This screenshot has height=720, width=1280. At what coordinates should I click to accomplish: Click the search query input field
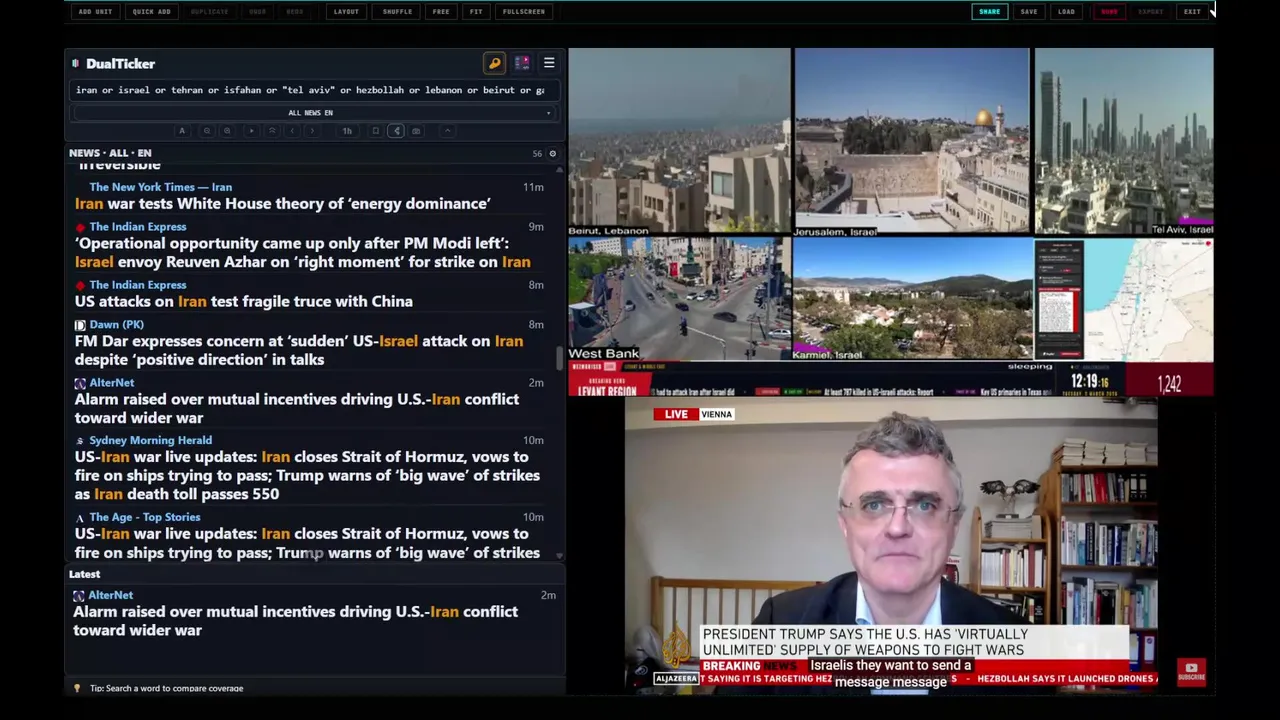(314, 90)
